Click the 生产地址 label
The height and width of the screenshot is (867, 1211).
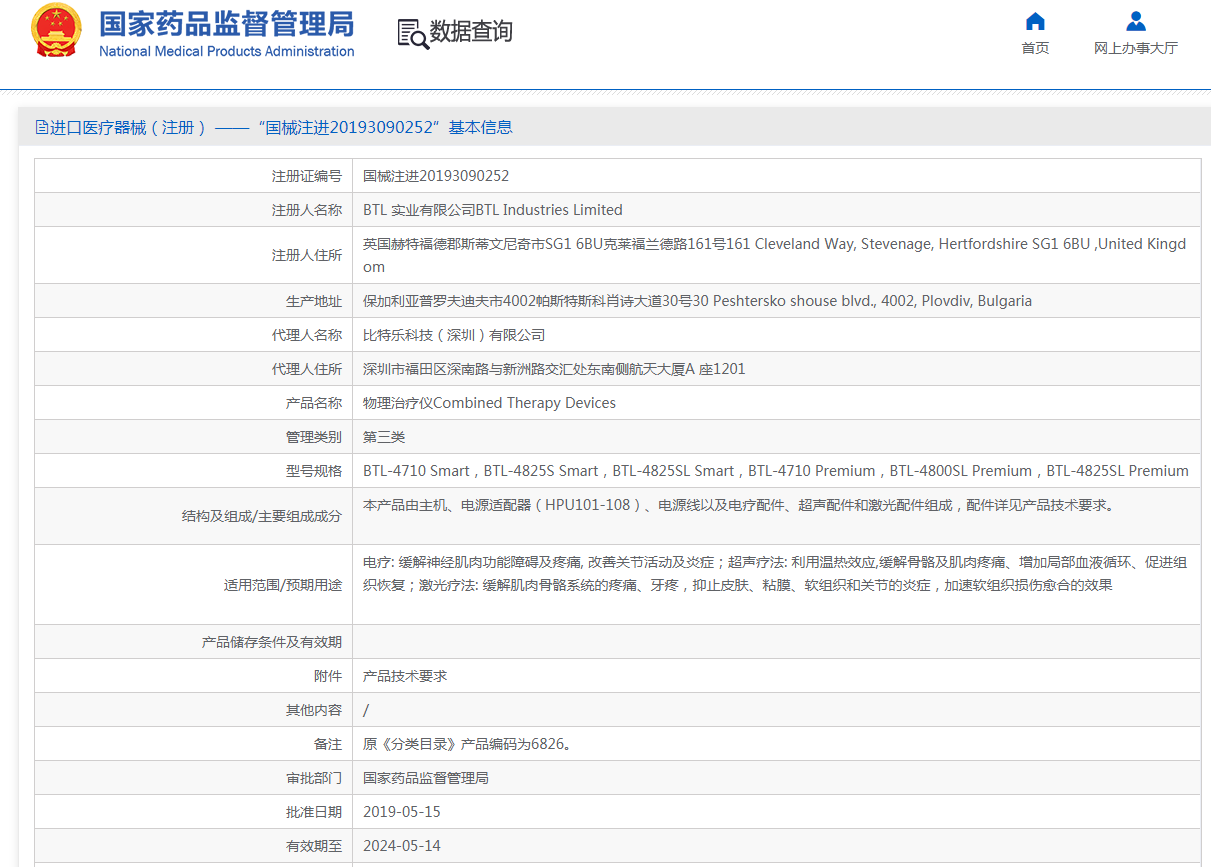pyautogui.click(x=314, y=301)
